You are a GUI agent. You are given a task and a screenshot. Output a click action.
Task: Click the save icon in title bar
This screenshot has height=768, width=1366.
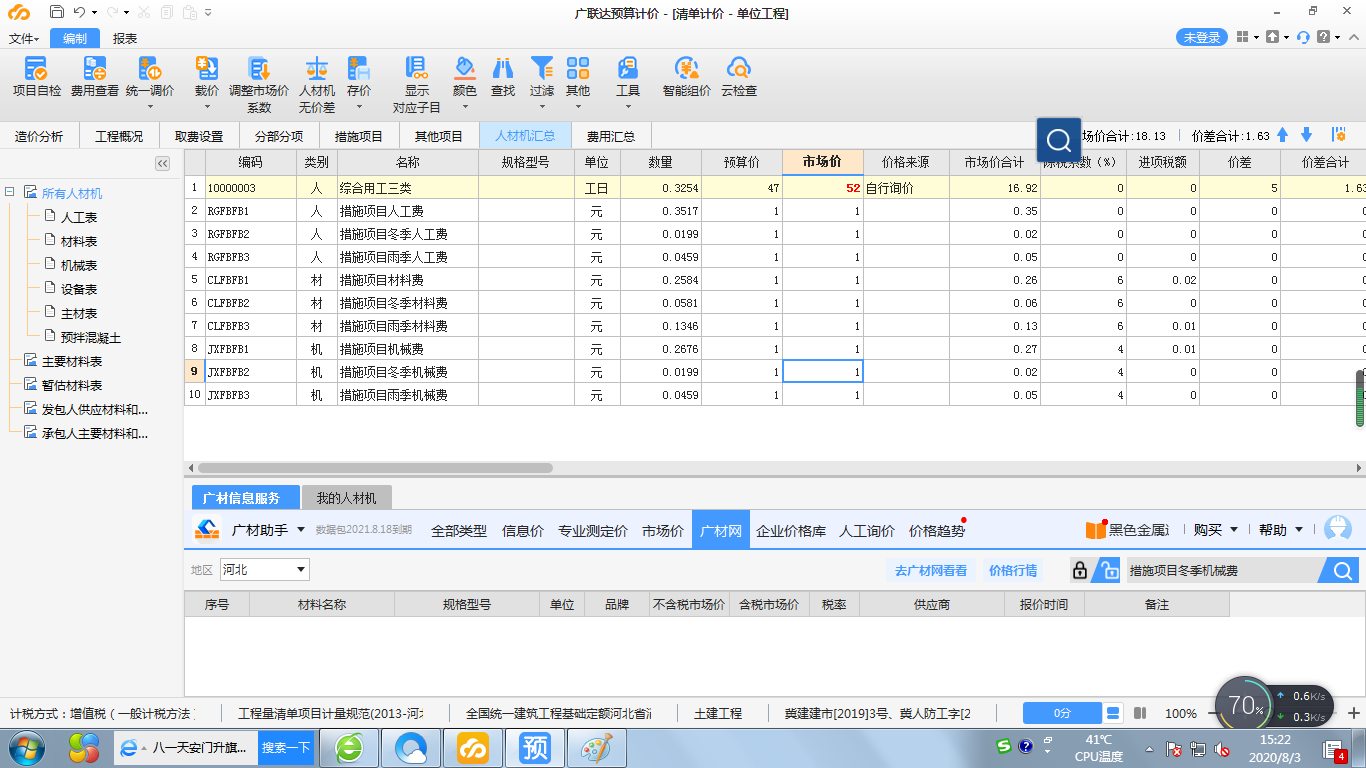[56, 12]
